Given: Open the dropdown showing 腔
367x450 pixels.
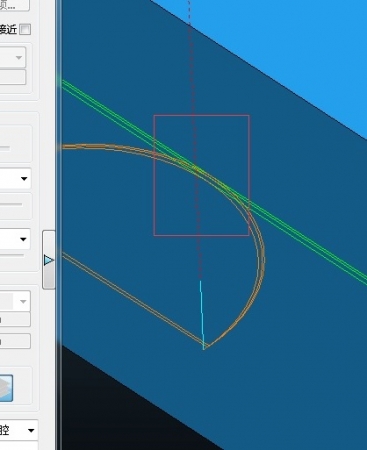Looking at the screenshot, I should (18, 430).
